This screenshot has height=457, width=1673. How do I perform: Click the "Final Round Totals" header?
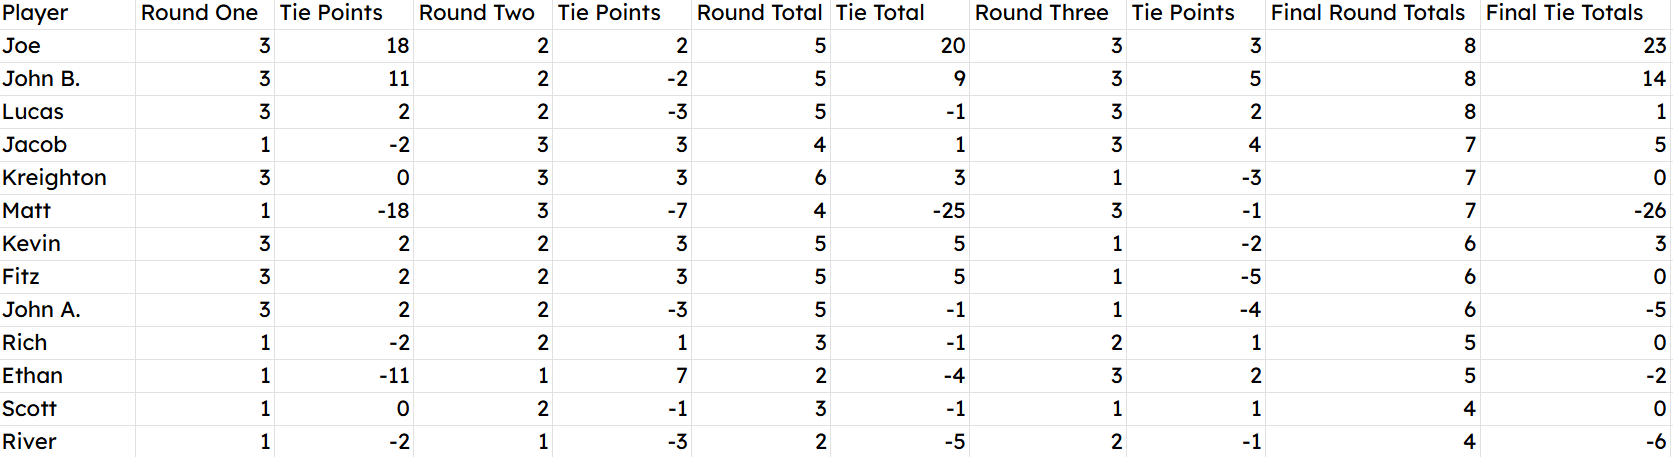click(1367, 13)
